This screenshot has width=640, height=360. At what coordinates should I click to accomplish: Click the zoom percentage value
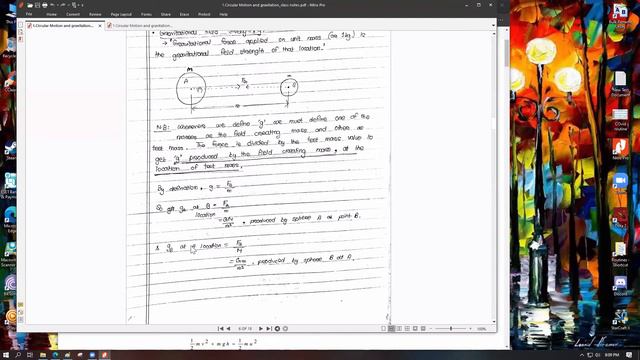(x=482, y=329)
